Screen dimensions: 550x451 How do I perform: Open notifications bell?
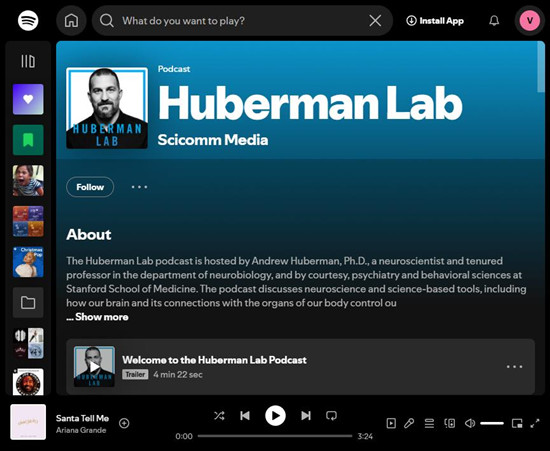pos(494,21)
